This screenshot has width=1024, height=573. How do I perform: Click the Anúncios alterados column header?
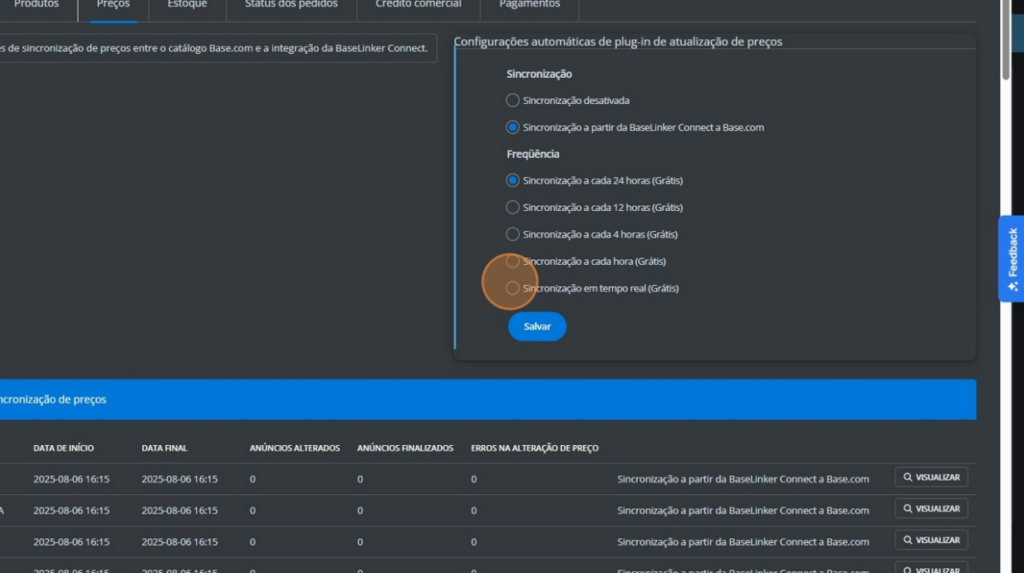click(295, 448)
